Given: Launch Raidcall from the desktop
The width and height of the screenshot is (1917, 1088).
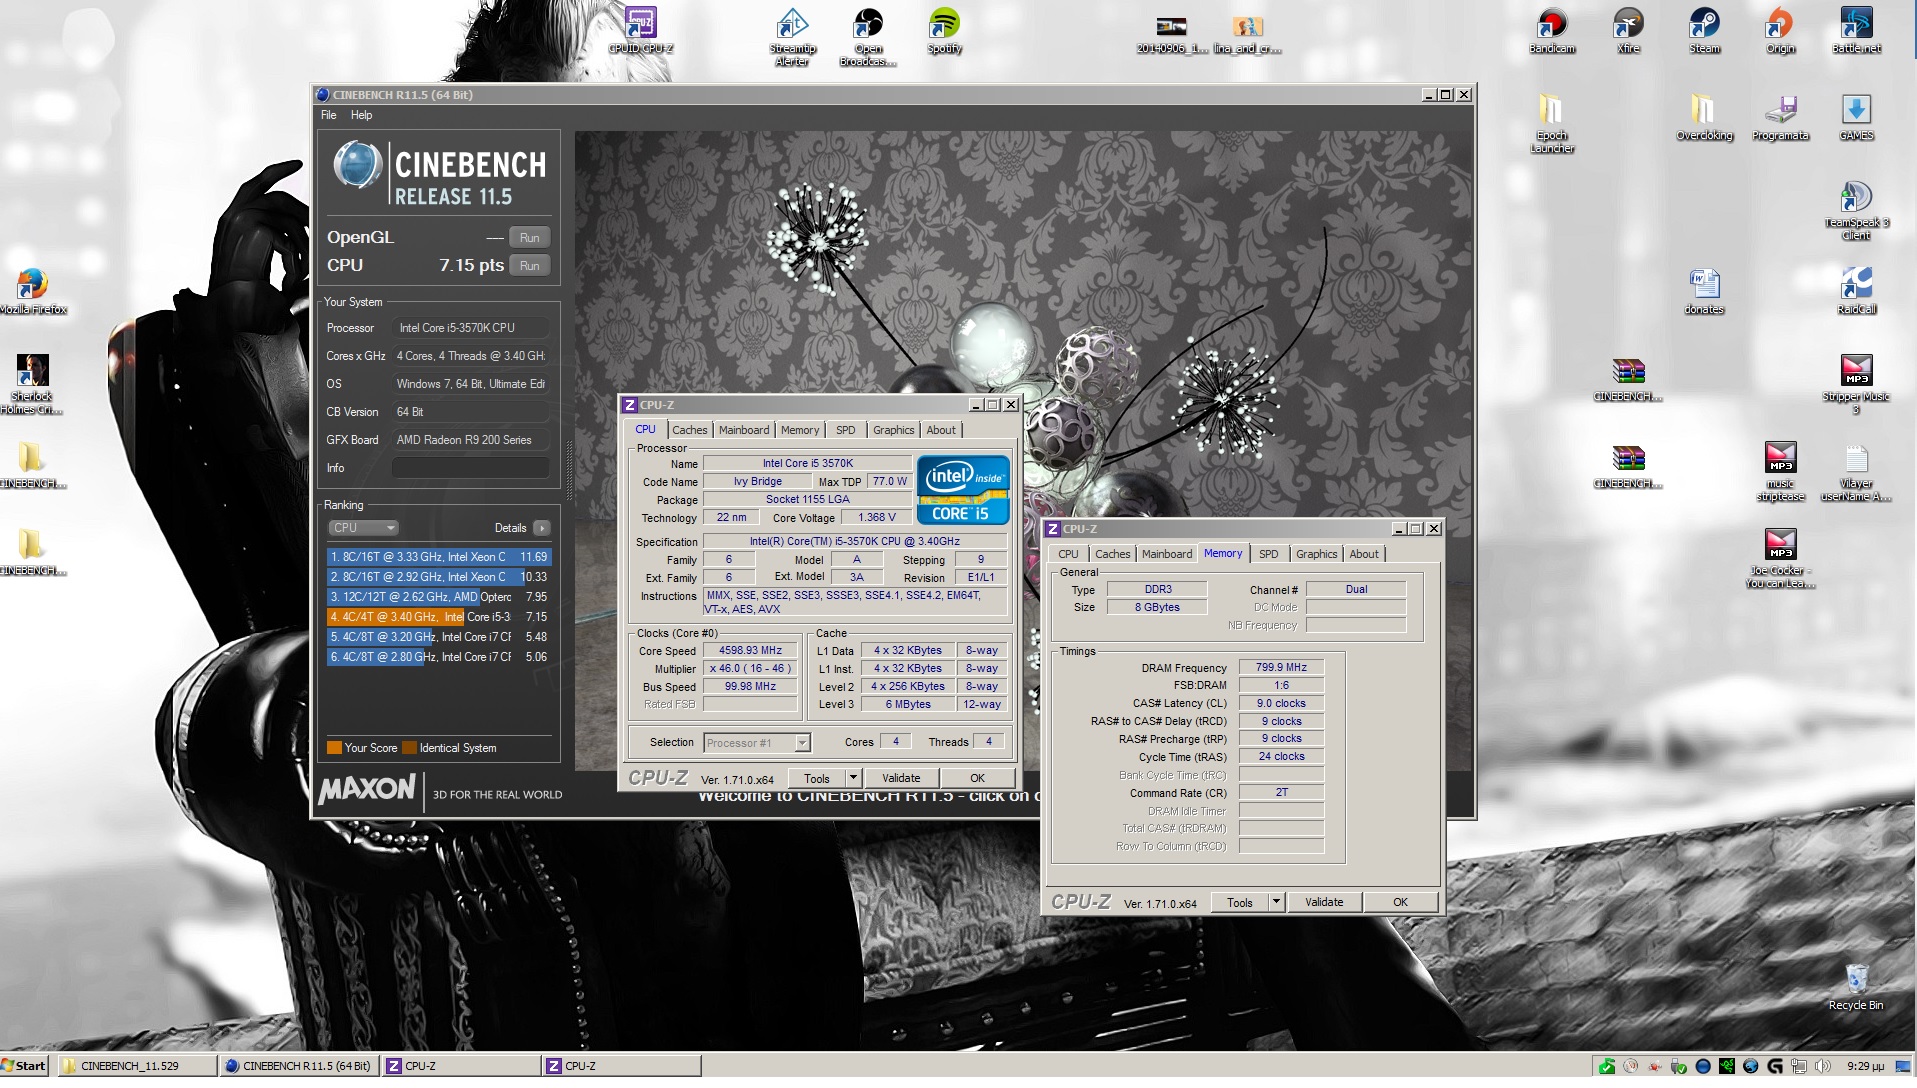Looking at the screenshot, I should (1856, 291).
